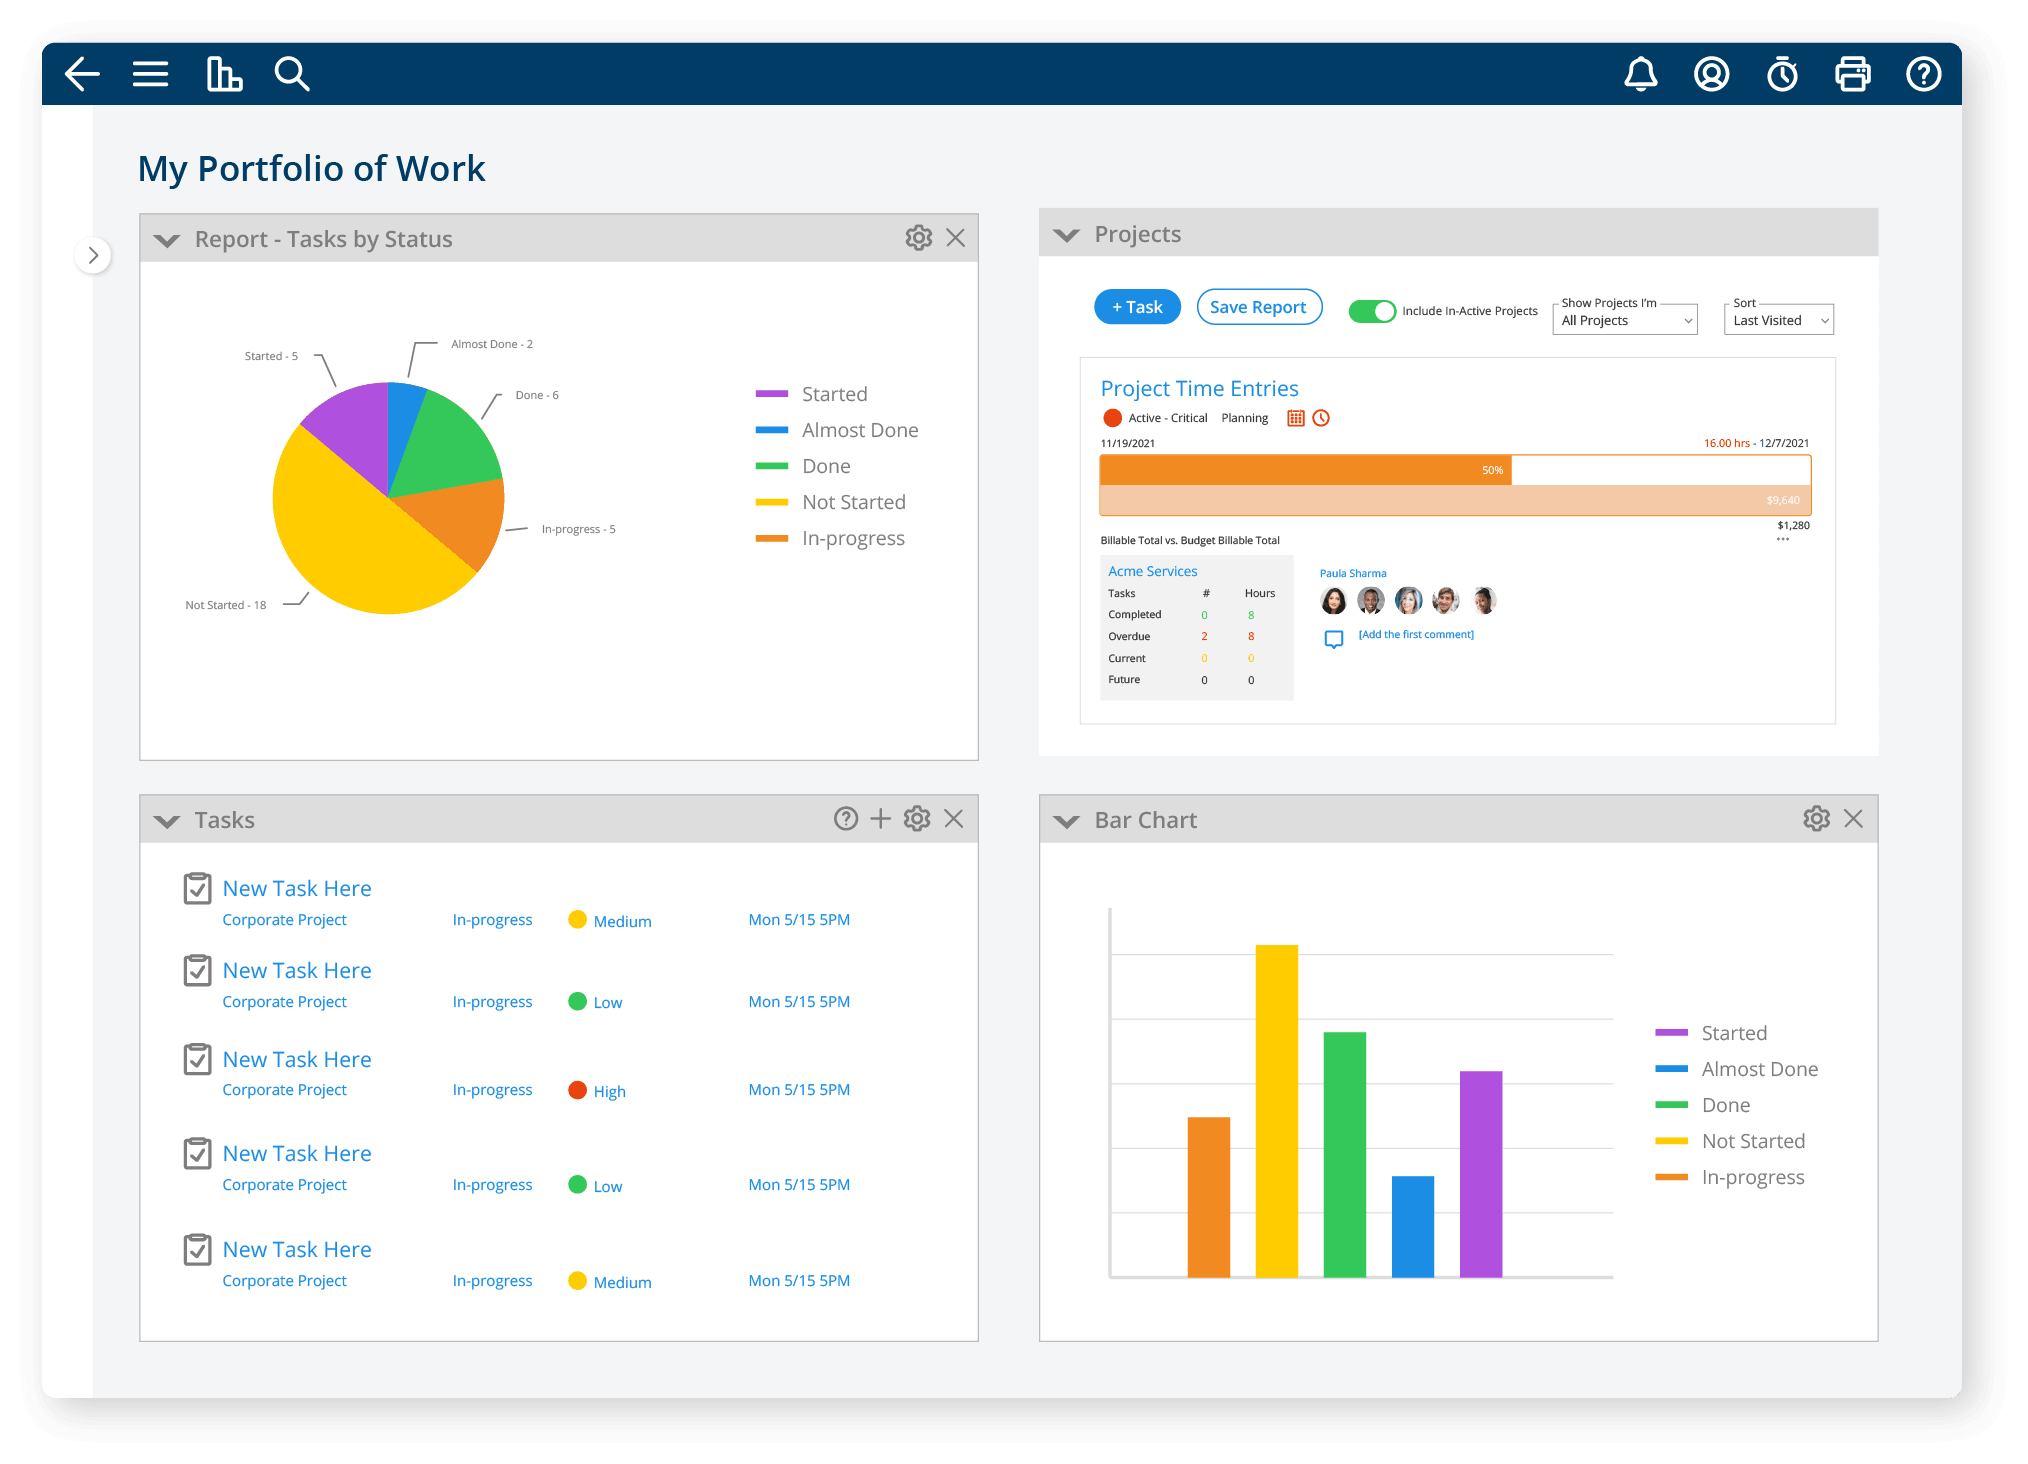The width and height of the screenshot is (2028, 1464).
Task: Open the Bar Chart widget settings gear
Action: tap(1816, 819)
